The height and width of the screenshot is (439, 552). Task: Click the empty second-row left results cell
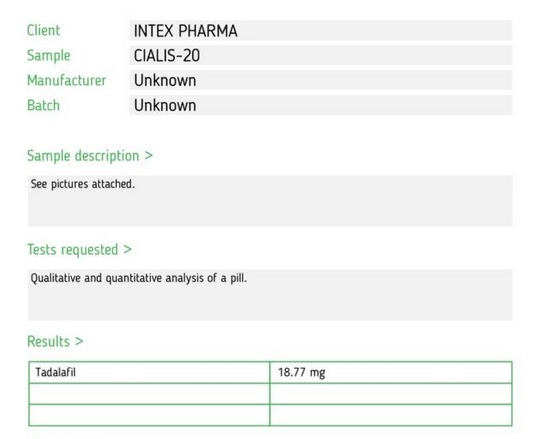(149, 394)
